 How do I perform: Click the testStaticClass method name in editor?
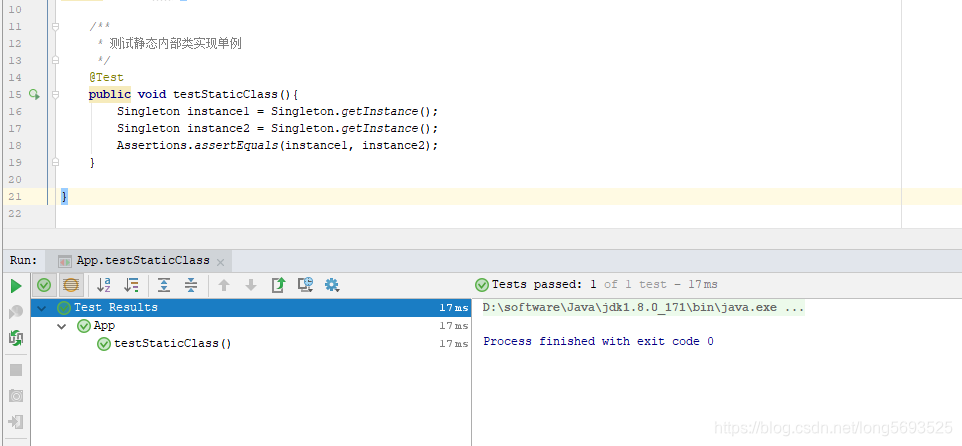[225, 94]
